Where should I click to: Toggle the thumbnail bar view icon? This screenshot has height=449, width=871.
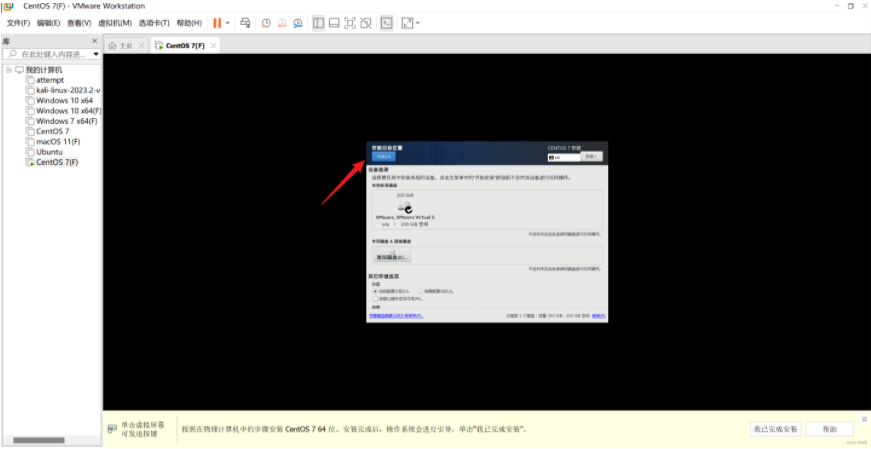[x=334, y=23]
